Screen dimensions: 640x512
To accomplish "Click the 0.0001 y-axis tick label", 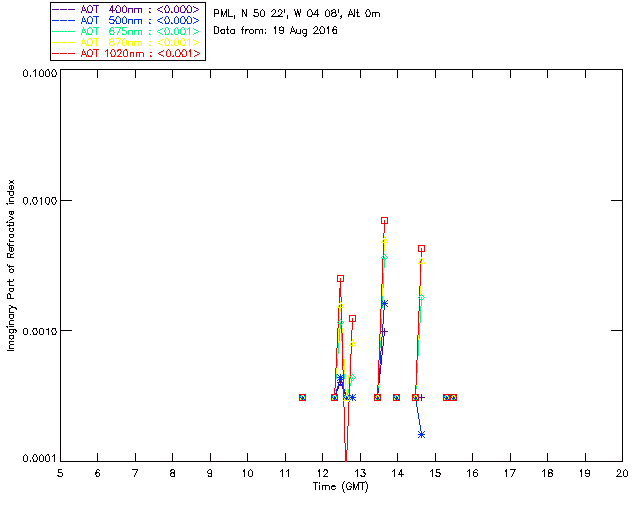I will 39,458.
